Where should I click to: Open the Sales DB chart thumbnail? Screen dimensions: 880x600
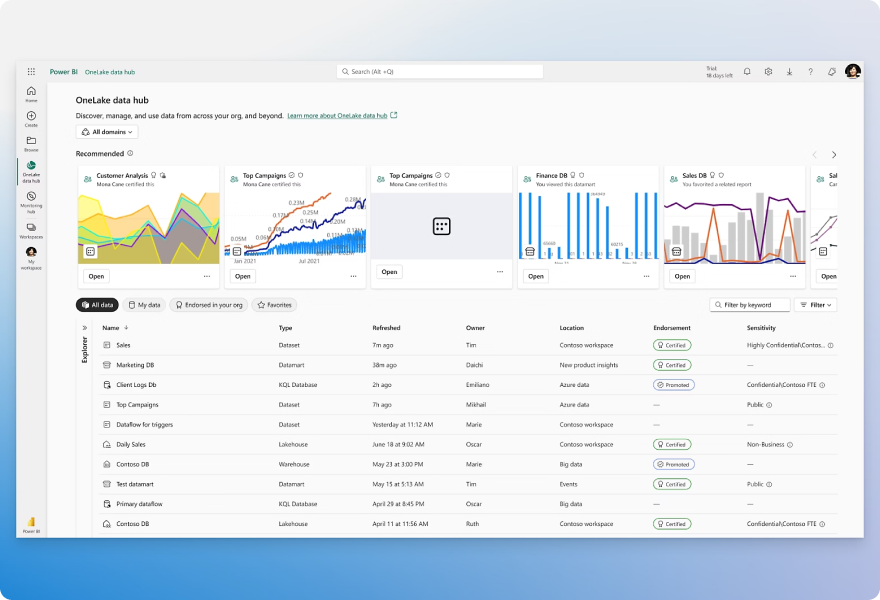click(735, 227)
